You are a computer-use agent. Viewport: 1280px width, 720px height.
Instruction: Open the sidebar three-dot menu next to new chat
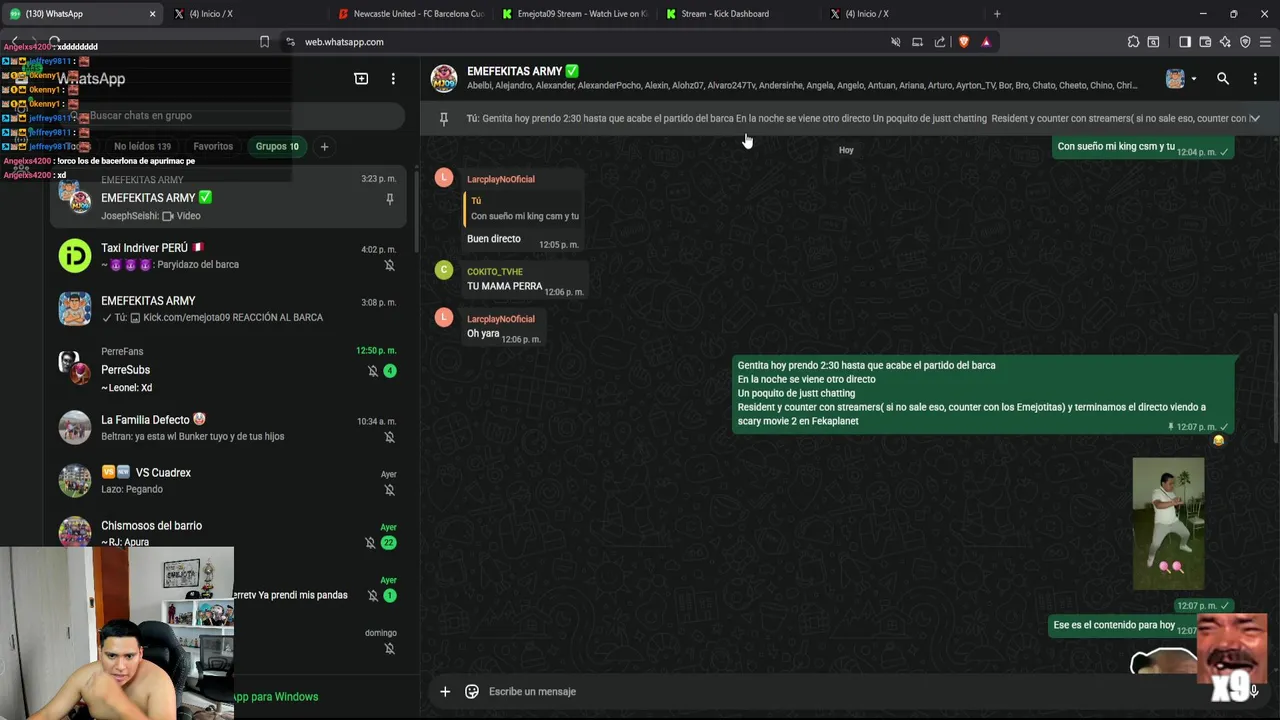[393, 78]
